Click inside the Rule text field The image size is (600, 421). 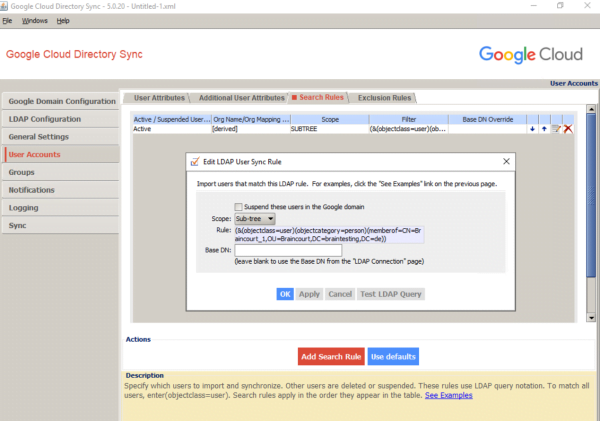click(x=329, y=234)
